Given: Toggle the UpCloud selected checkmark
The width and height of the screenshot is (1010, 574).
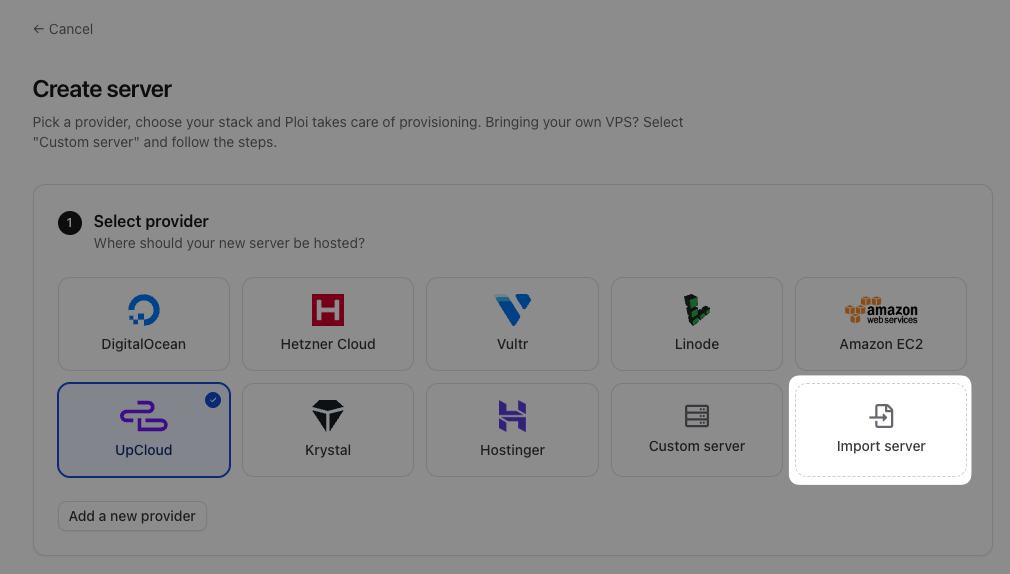Looking at the screenshot, I should coord(213,400).
